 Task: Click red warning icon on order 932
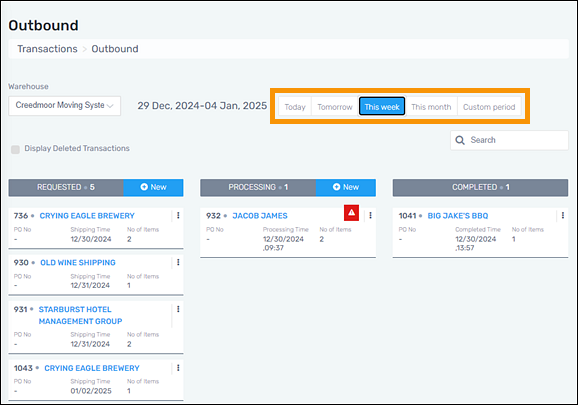click(x=351, y=213)
